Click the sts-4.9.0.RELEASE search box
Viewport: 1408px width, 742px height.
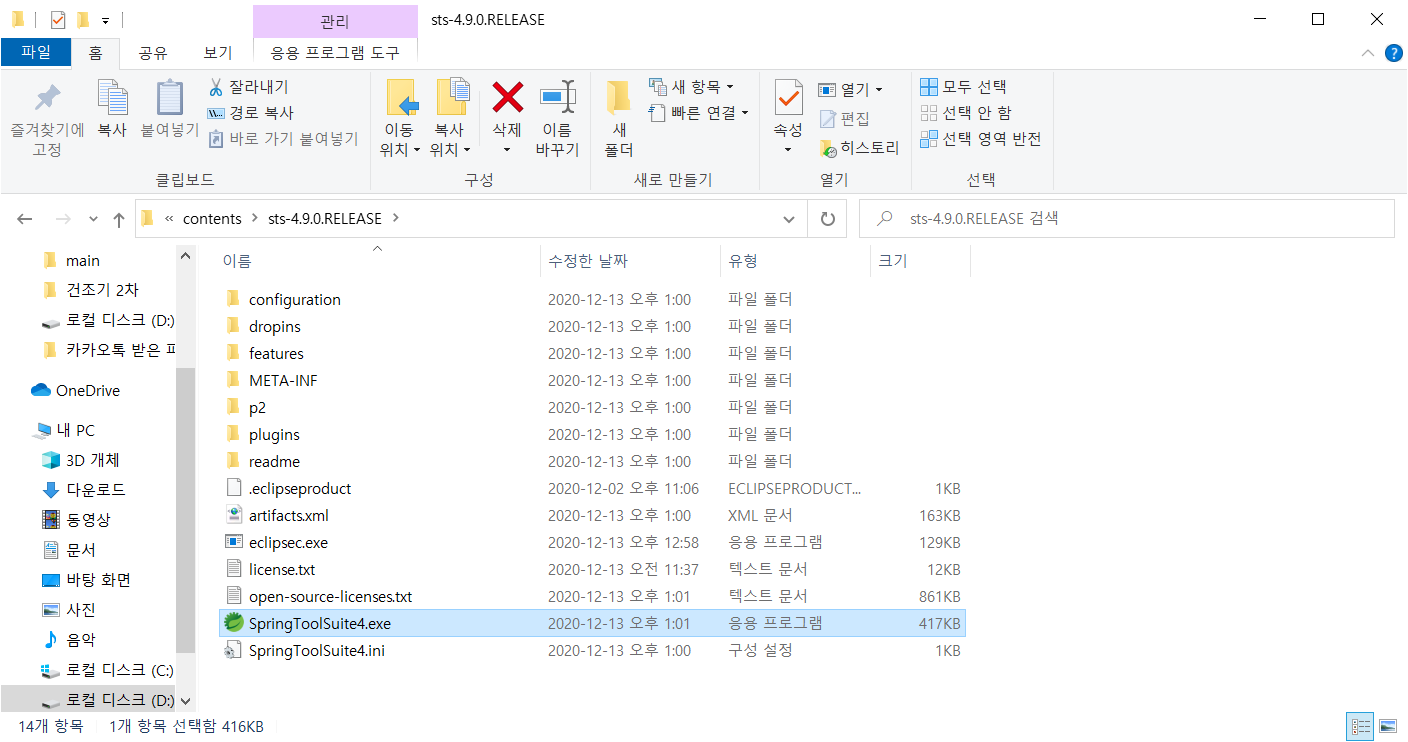point(1127,218)
